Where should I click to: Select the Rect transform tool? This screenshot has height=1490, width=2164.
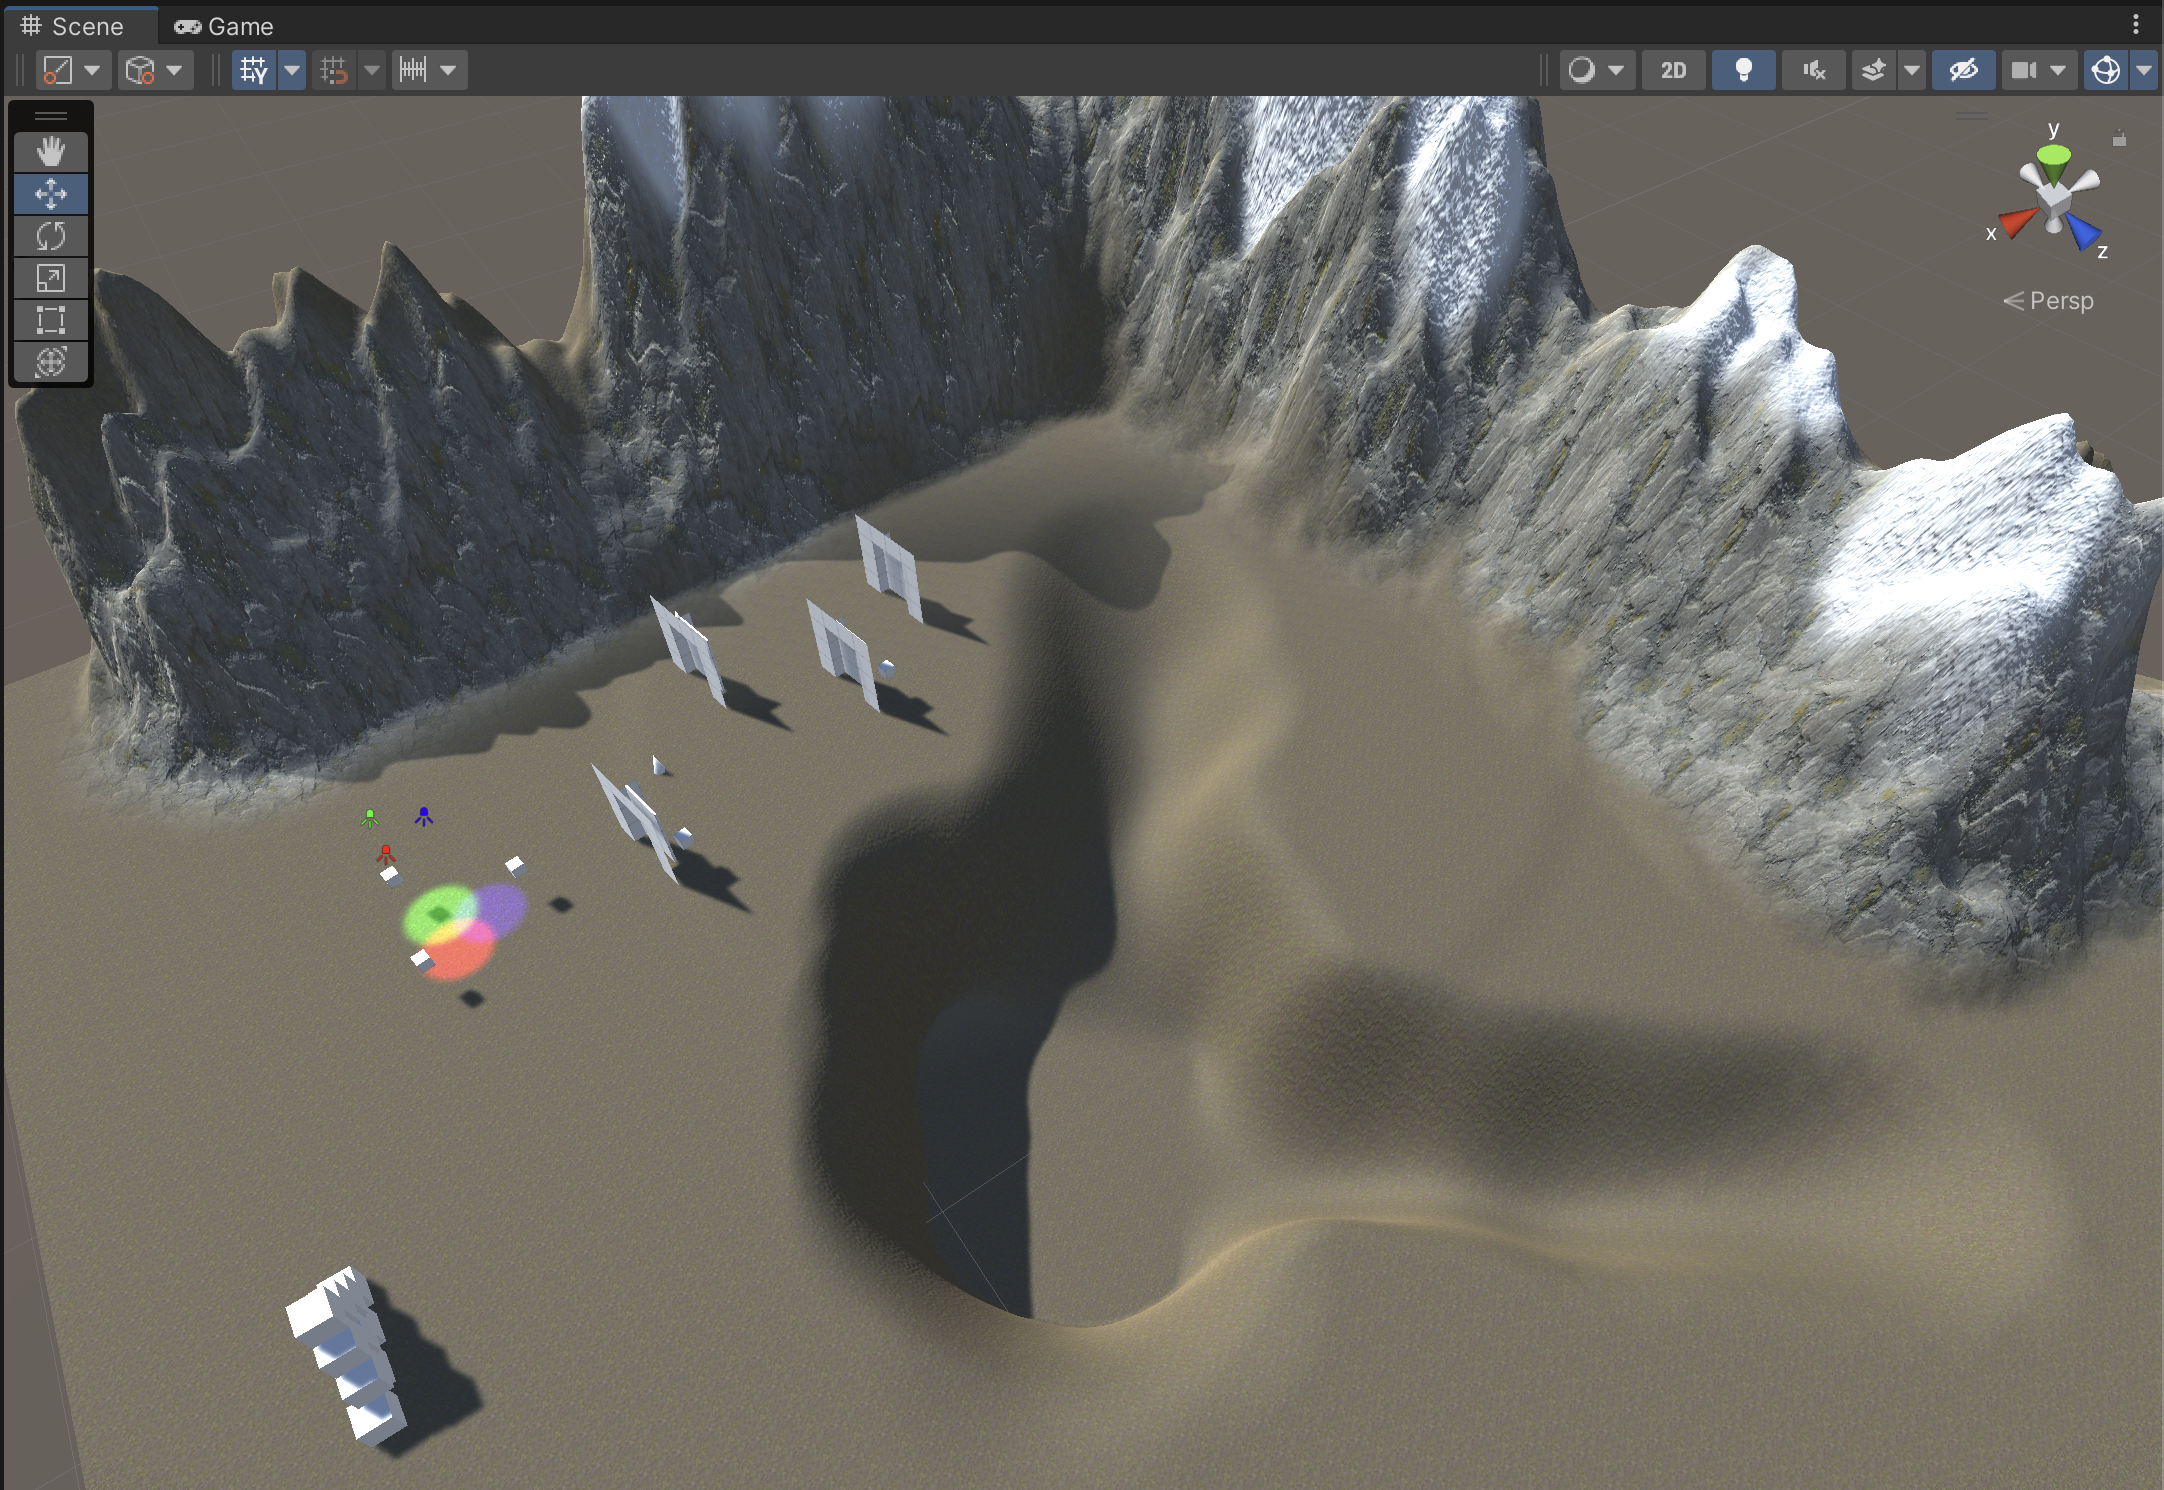51,320
